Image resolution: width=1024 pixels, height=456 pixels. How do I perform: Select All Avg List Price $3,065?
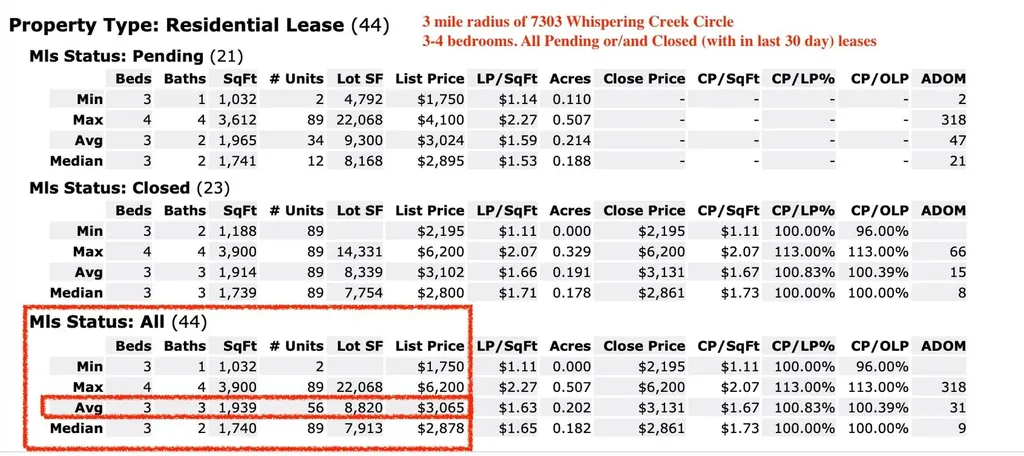click(442, 408)
